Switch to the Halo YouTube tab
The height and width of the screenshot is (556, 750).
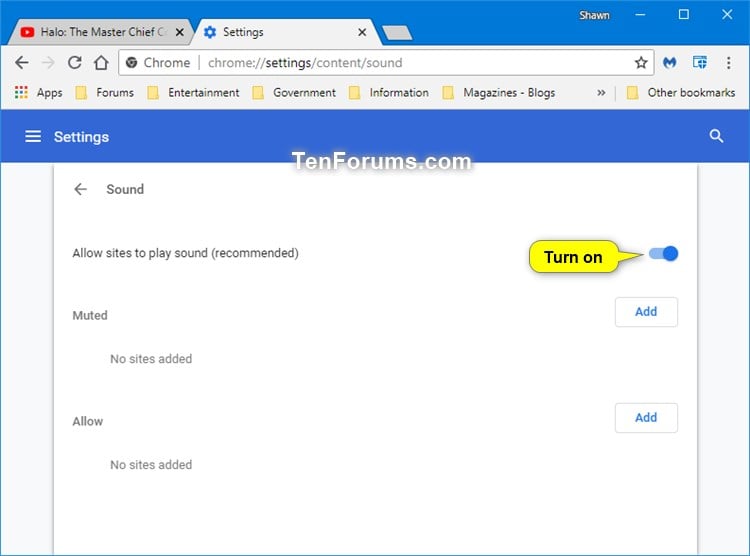pyautogui.click(x=96, y=32)
